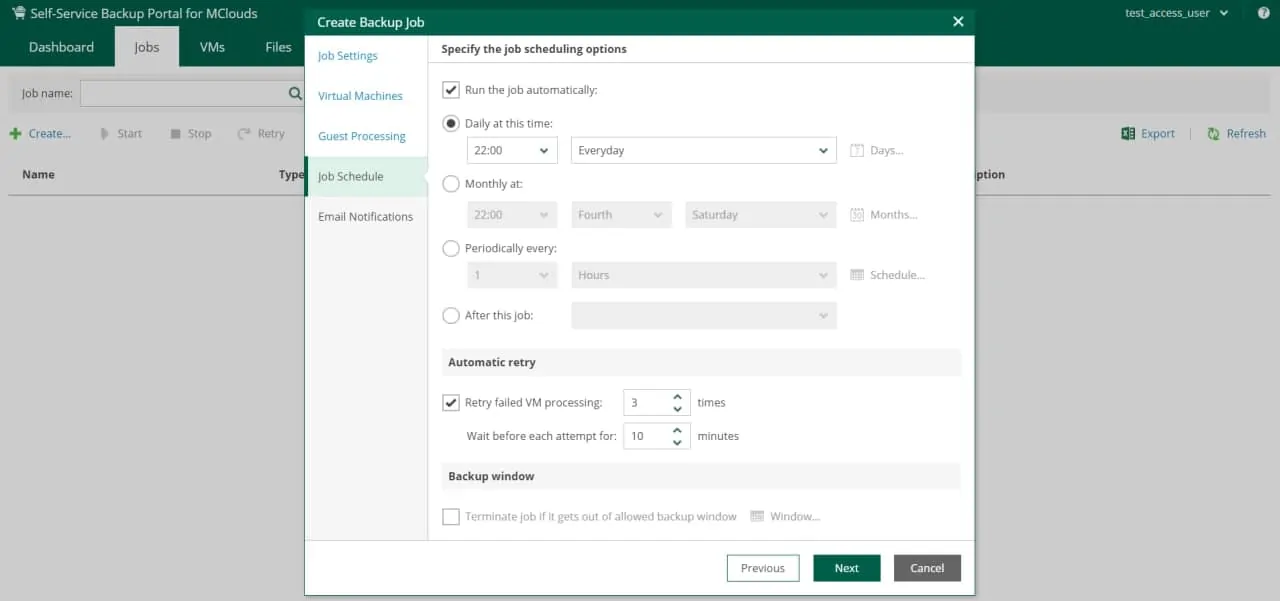Switch to the Dashboard tab
Viewport: 1280px width, 601px height.
[61, 47]
